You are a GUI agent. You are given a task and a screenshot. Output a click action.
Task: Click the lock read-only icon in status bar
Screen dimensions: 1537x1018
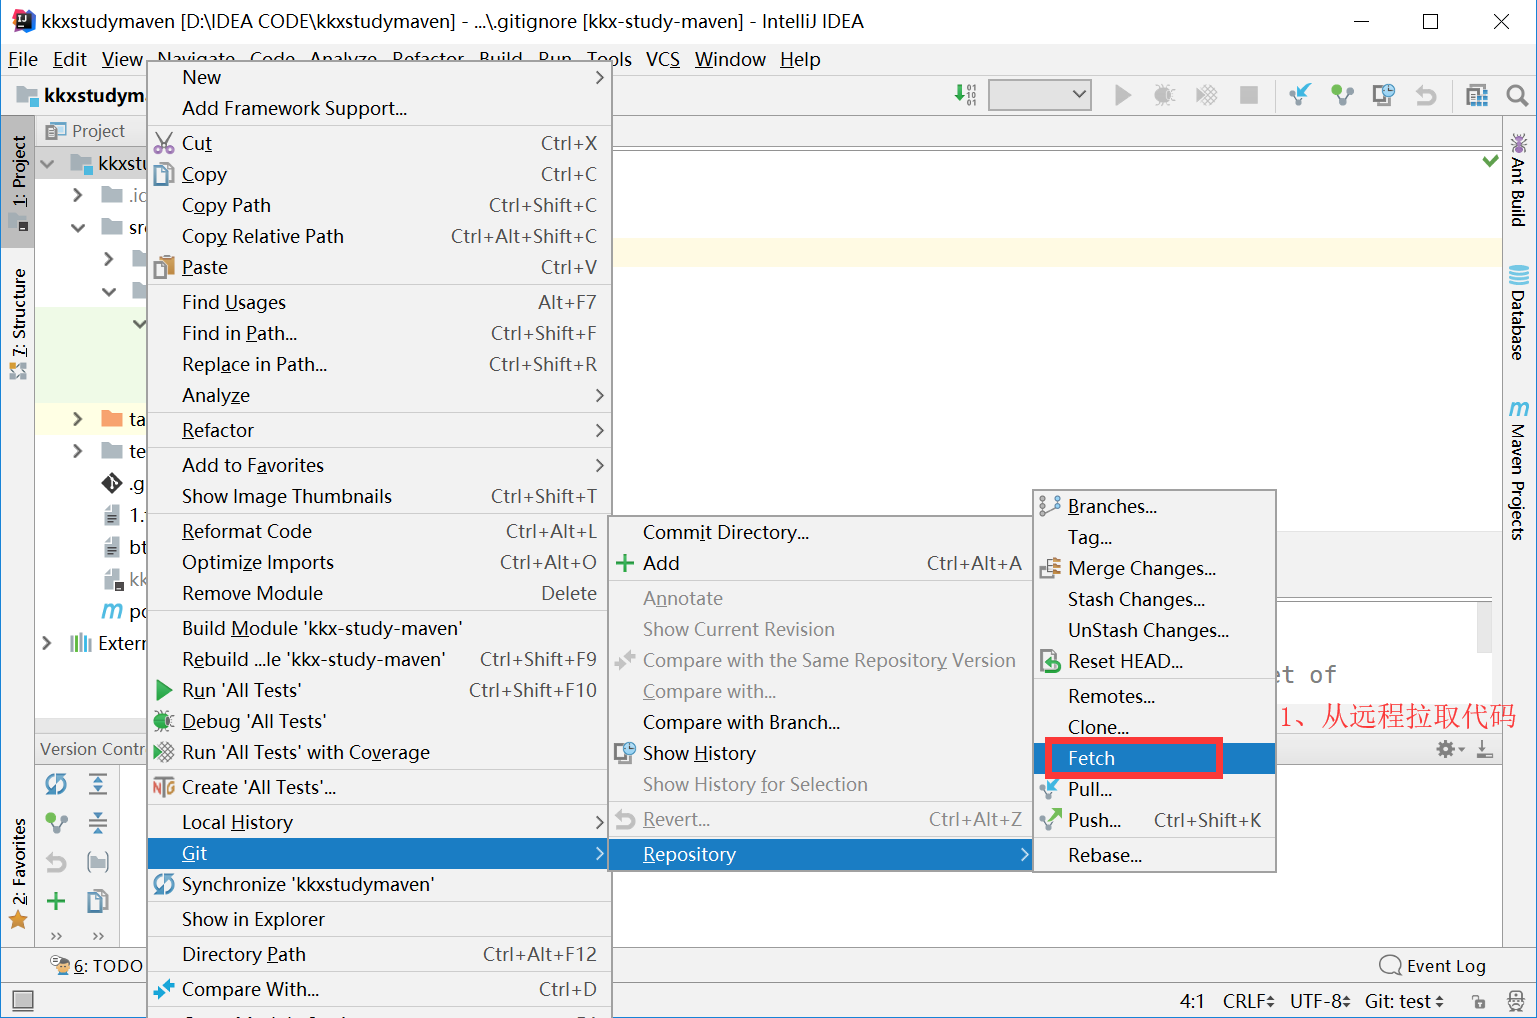1478,1001
